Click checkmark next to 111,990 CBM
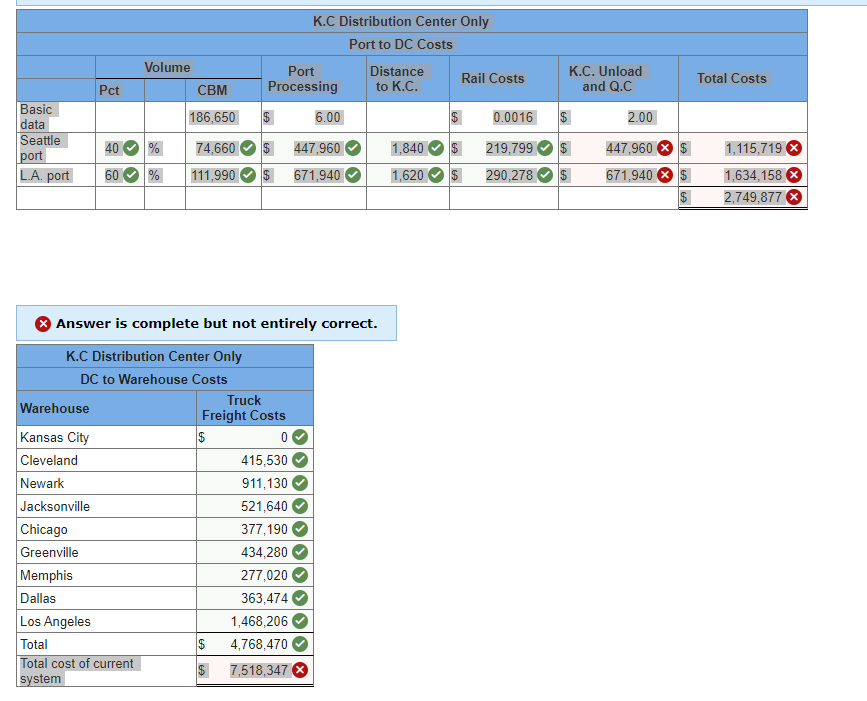This screenshot has width=867, height=701. pos(248,175)
